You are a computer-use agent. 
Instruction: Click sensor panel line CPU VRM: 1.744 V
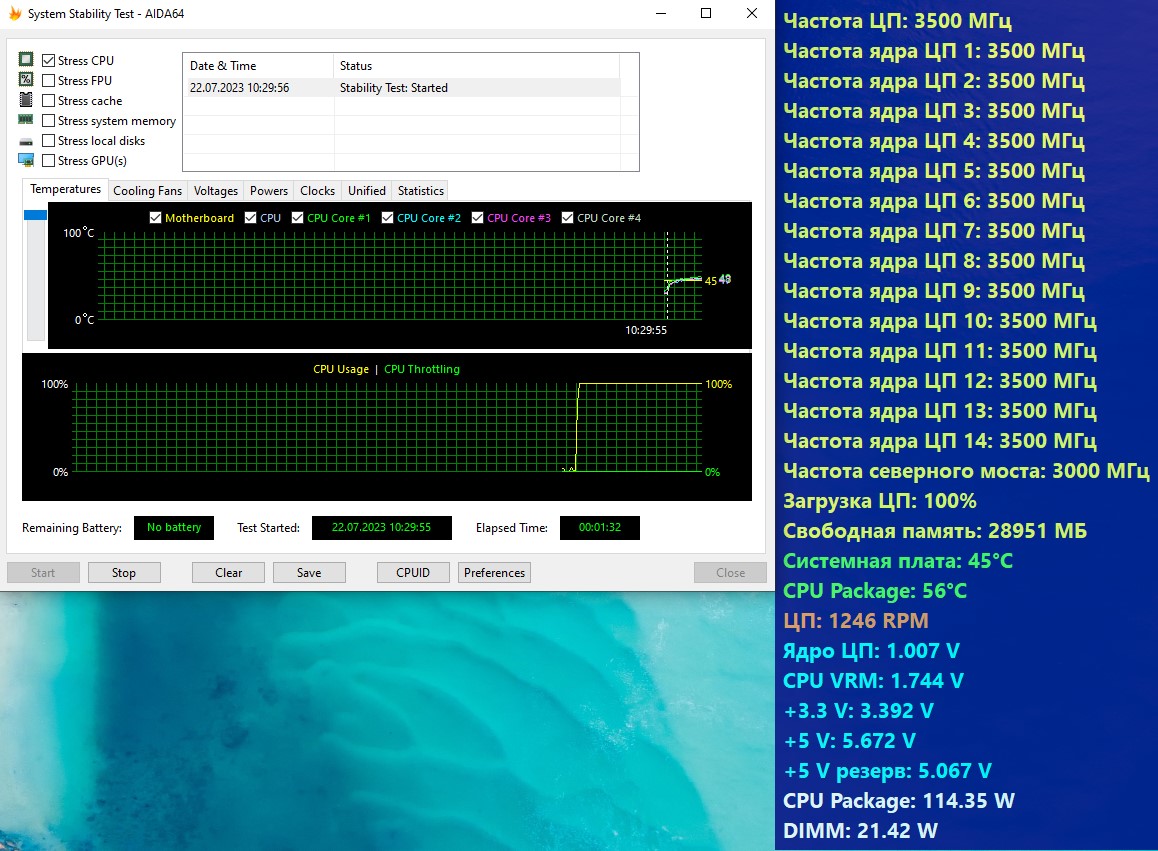click(x=874, y=681)
